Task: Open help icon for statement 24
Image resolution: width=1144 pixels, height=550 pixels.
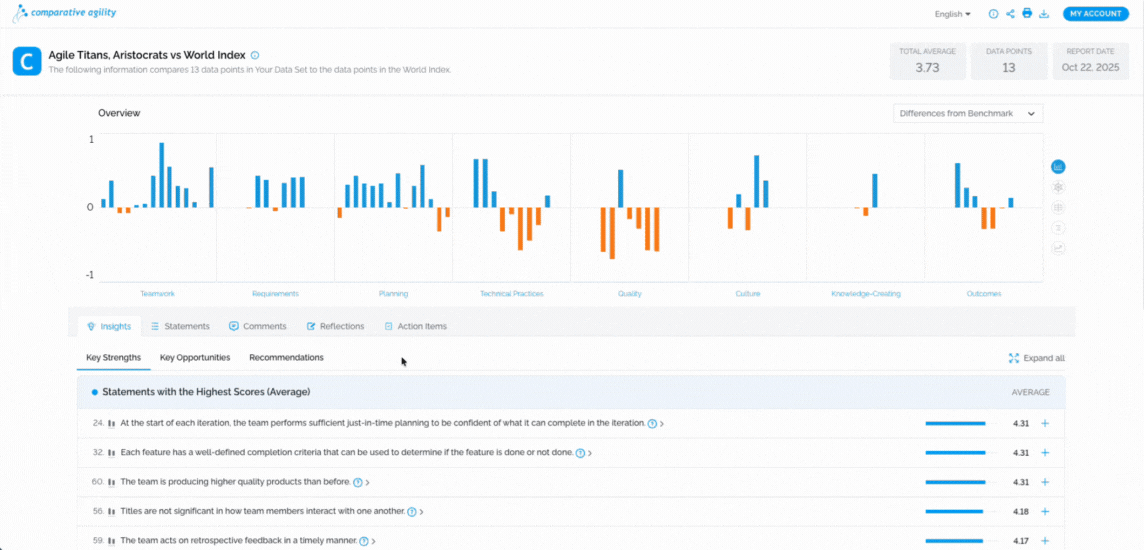Action: 652,424
